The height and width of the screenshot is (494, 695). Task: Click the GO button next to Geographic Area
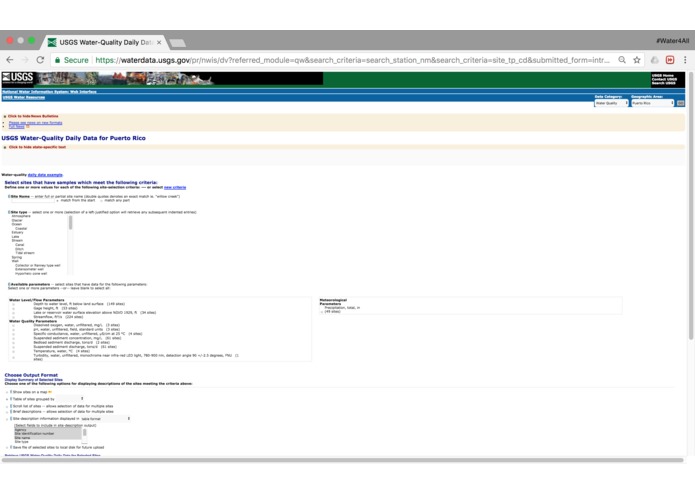coord(680,103)
